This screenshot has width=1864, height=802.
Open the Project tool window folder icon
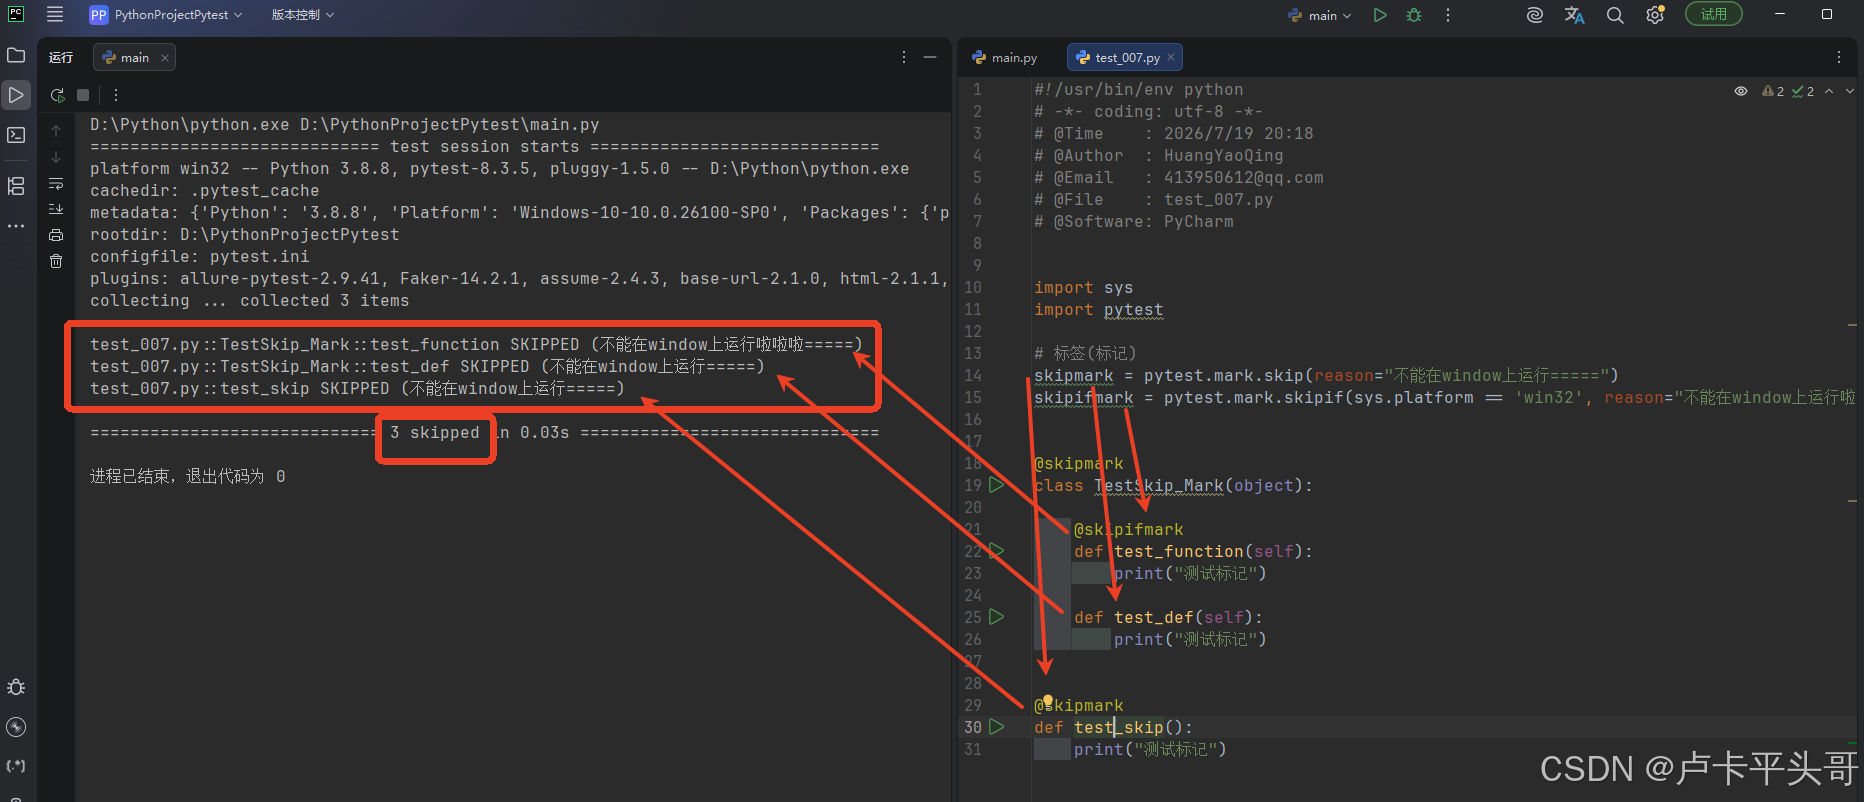16,55
